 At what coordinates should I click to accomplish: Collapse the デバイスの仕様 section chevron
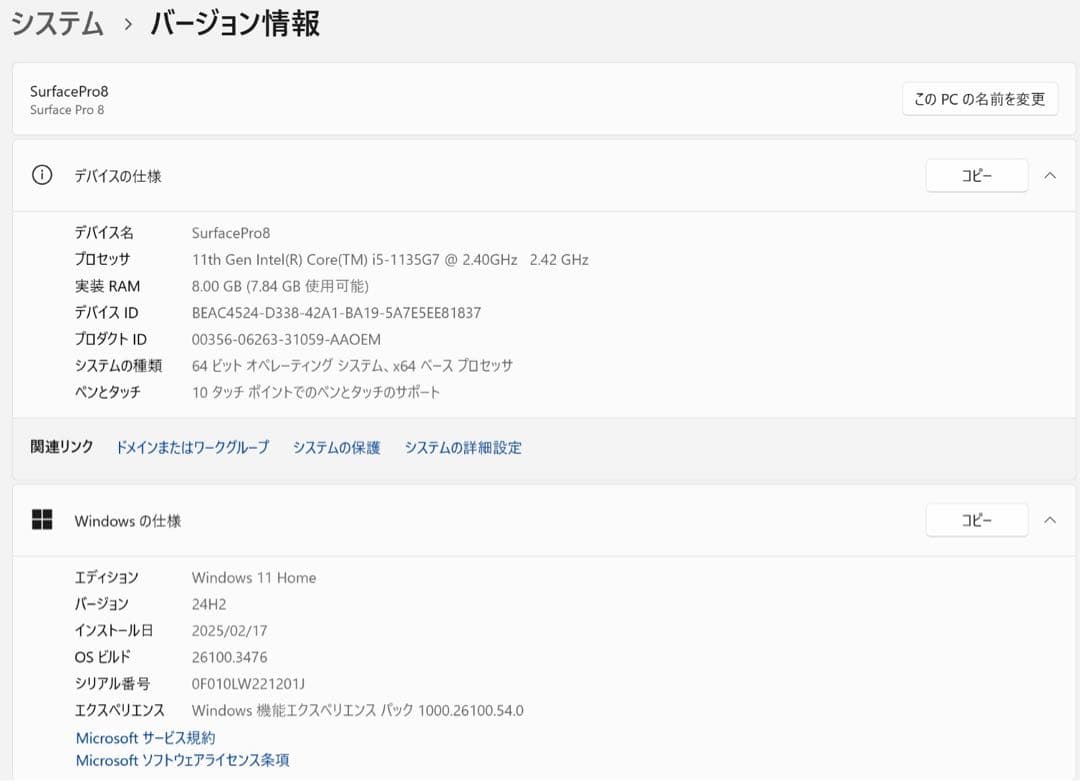(x=1049, y=175)
